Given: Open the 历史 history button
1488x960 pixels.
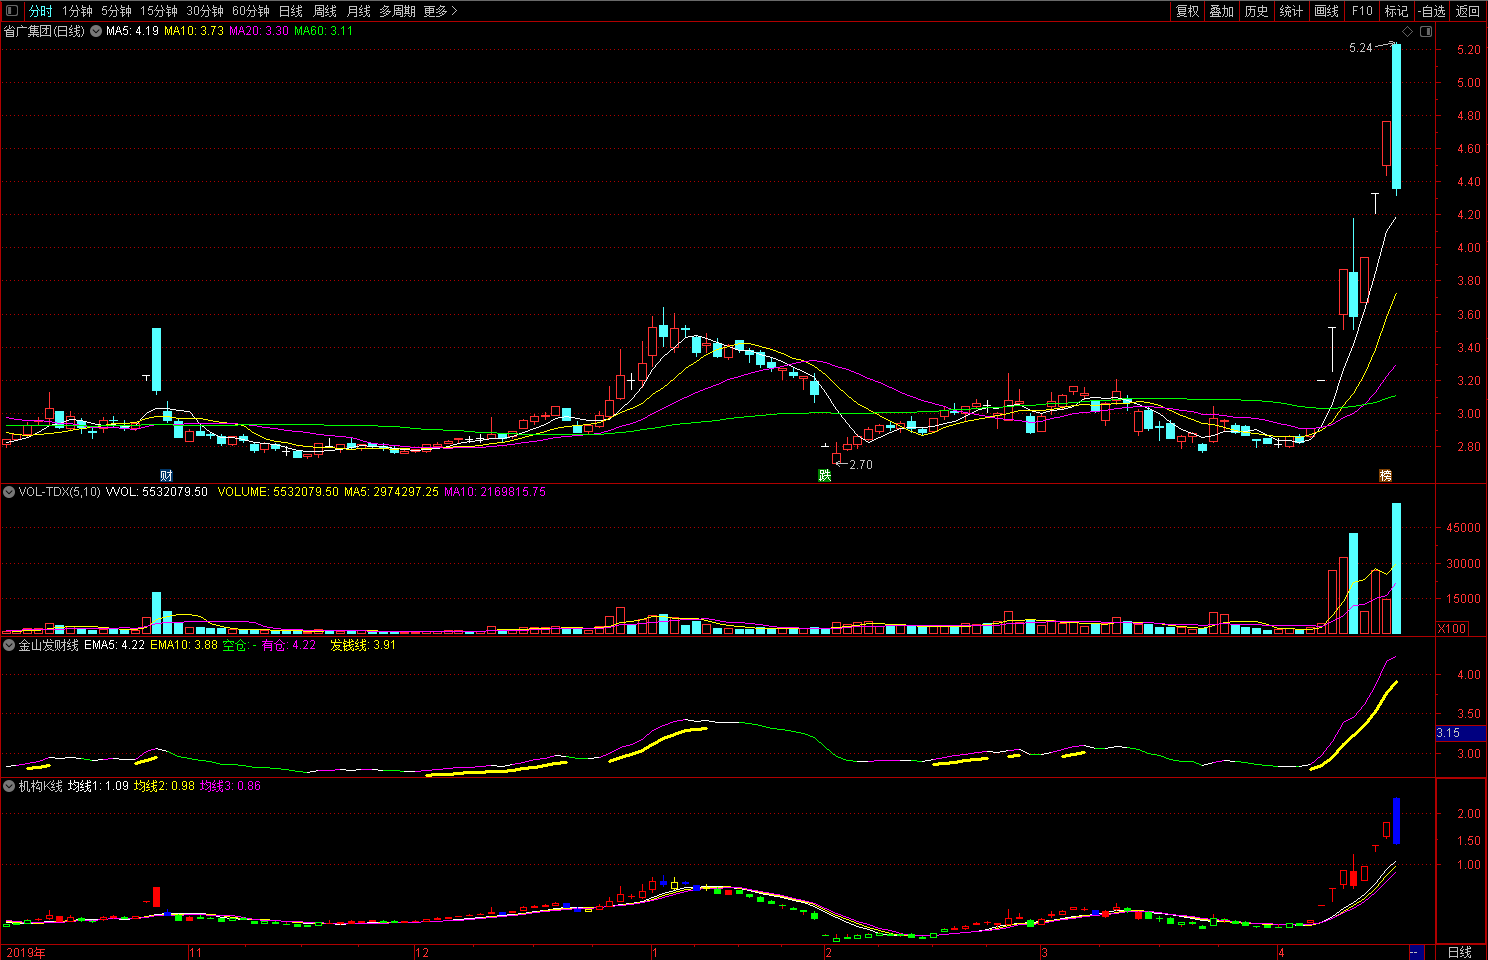Looking at the screenshot, I should 1256,11.
